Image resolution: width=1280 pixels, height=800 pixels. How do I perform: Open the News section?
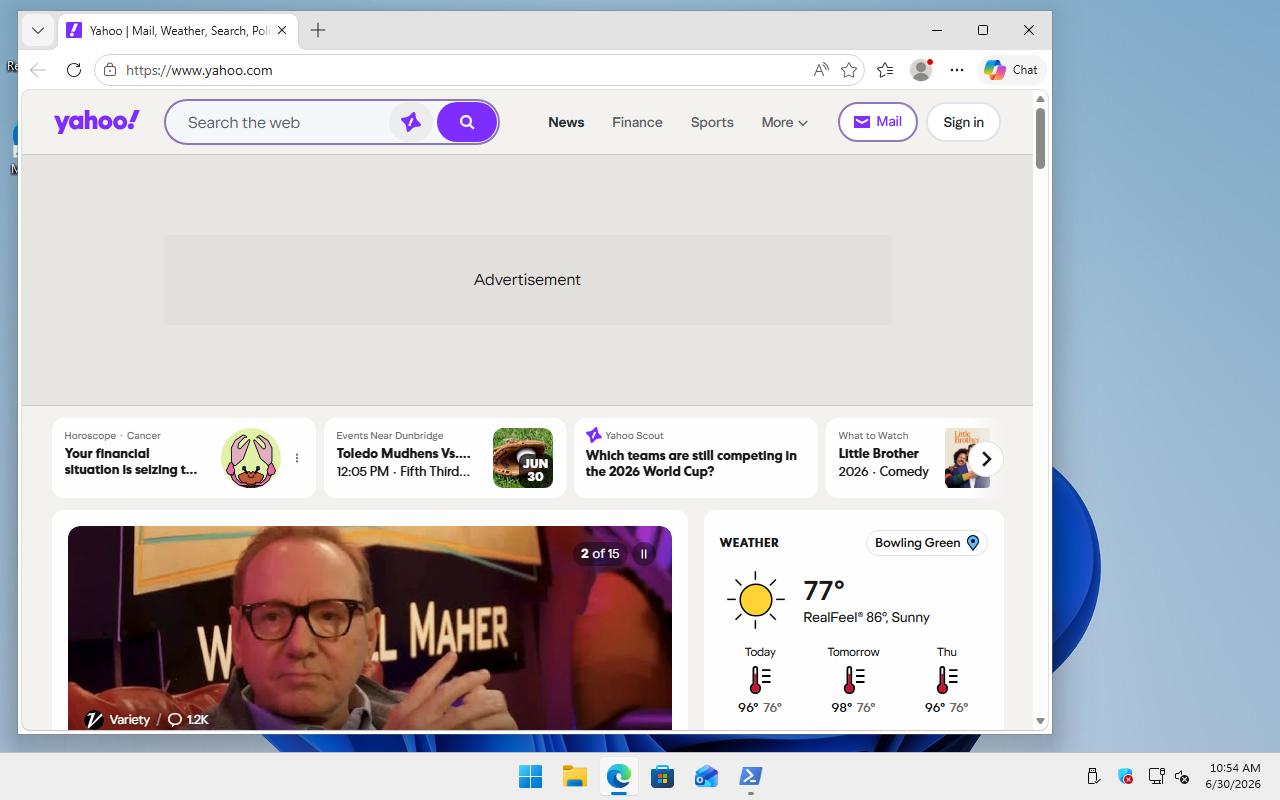click(566, 122)
